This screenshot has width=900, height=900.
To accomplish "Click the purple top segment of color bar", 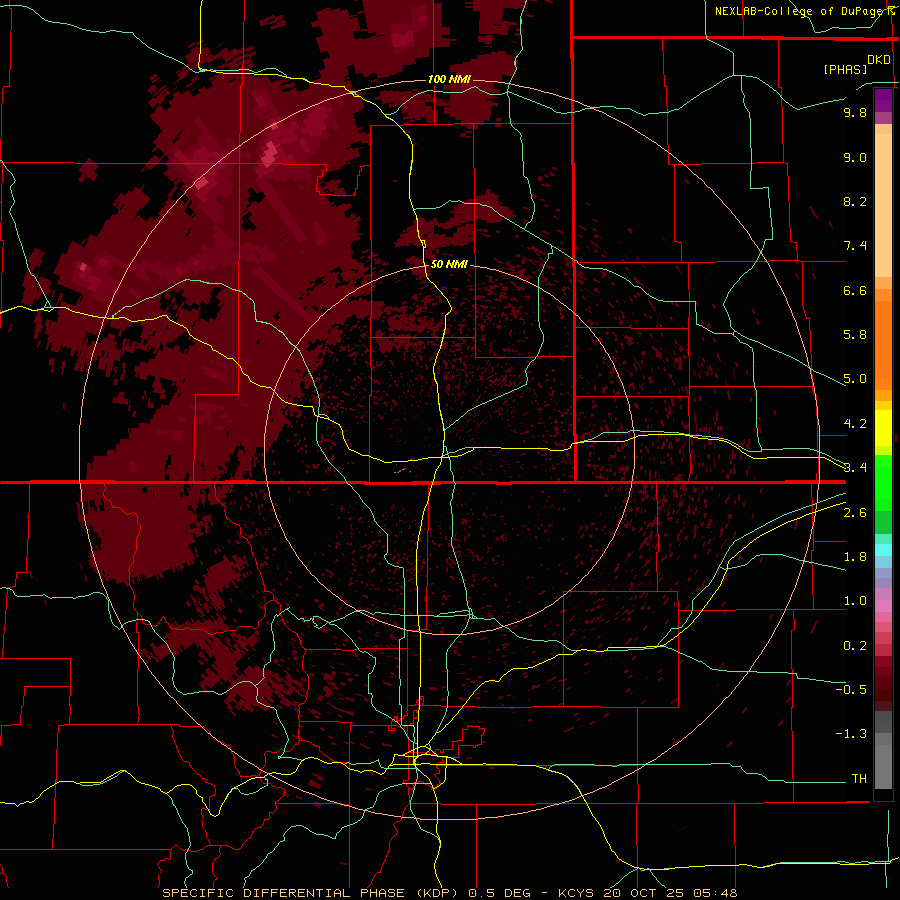I will pos(883,100).
